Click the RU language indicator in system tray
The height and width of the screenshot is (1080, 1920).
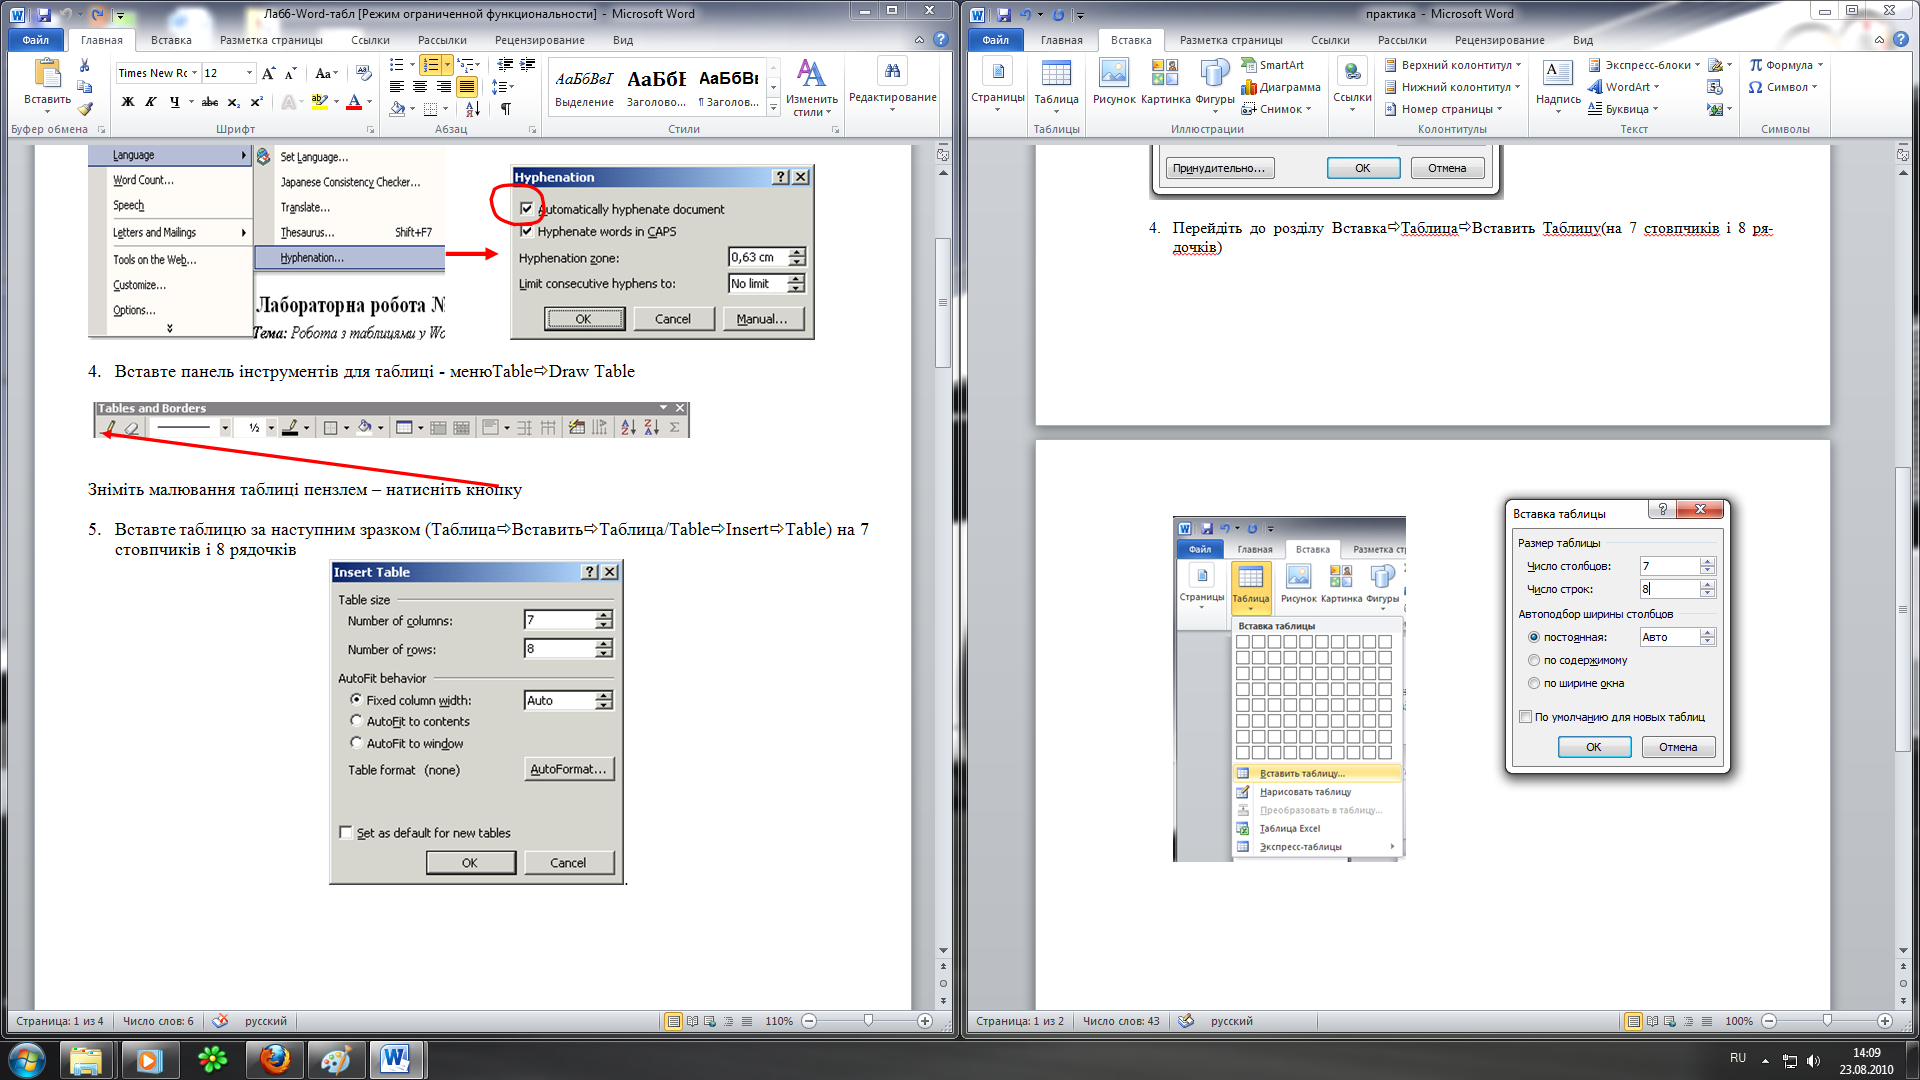point(1738,1058)
